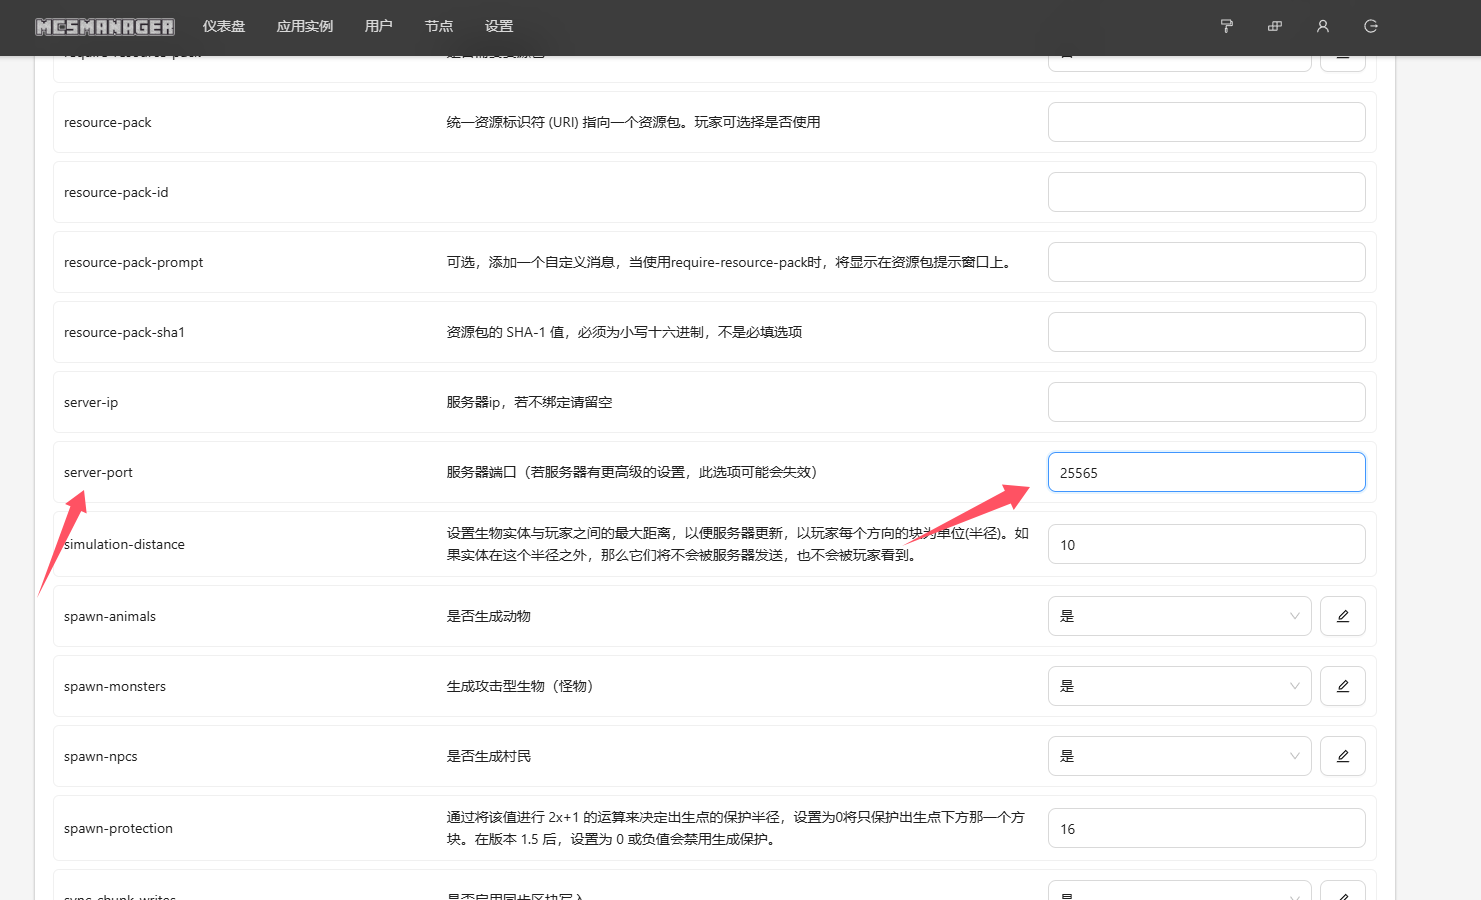Open the 用户 users menu

coord(378,26)
